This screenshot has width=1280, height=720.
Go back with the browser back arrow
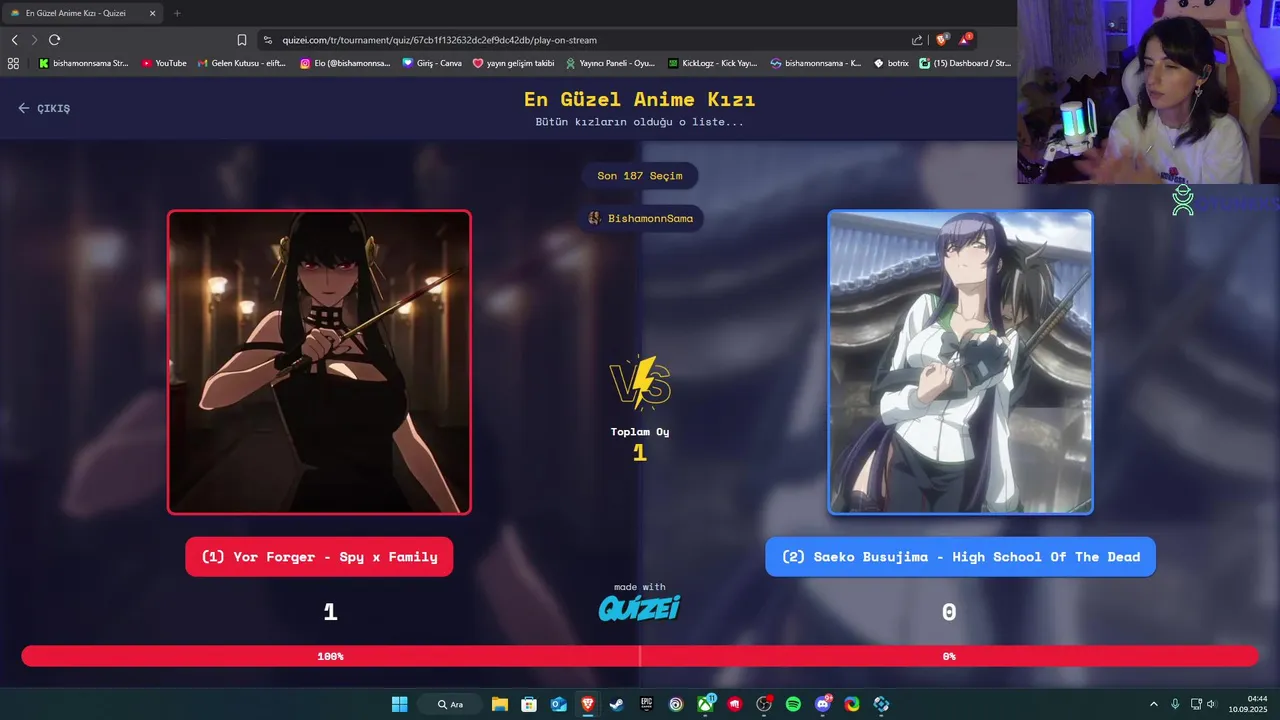14,40
